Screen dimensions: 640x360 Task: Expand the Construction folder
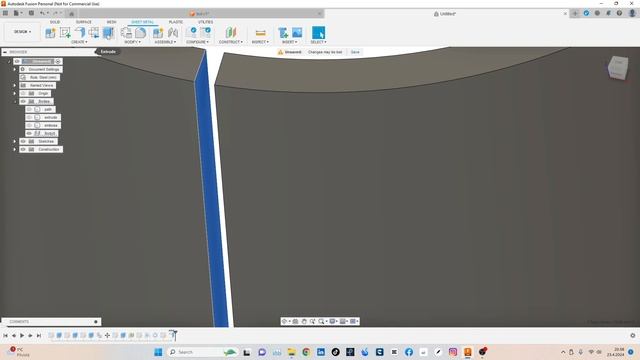pyautogui.click(x=15, y=149)
